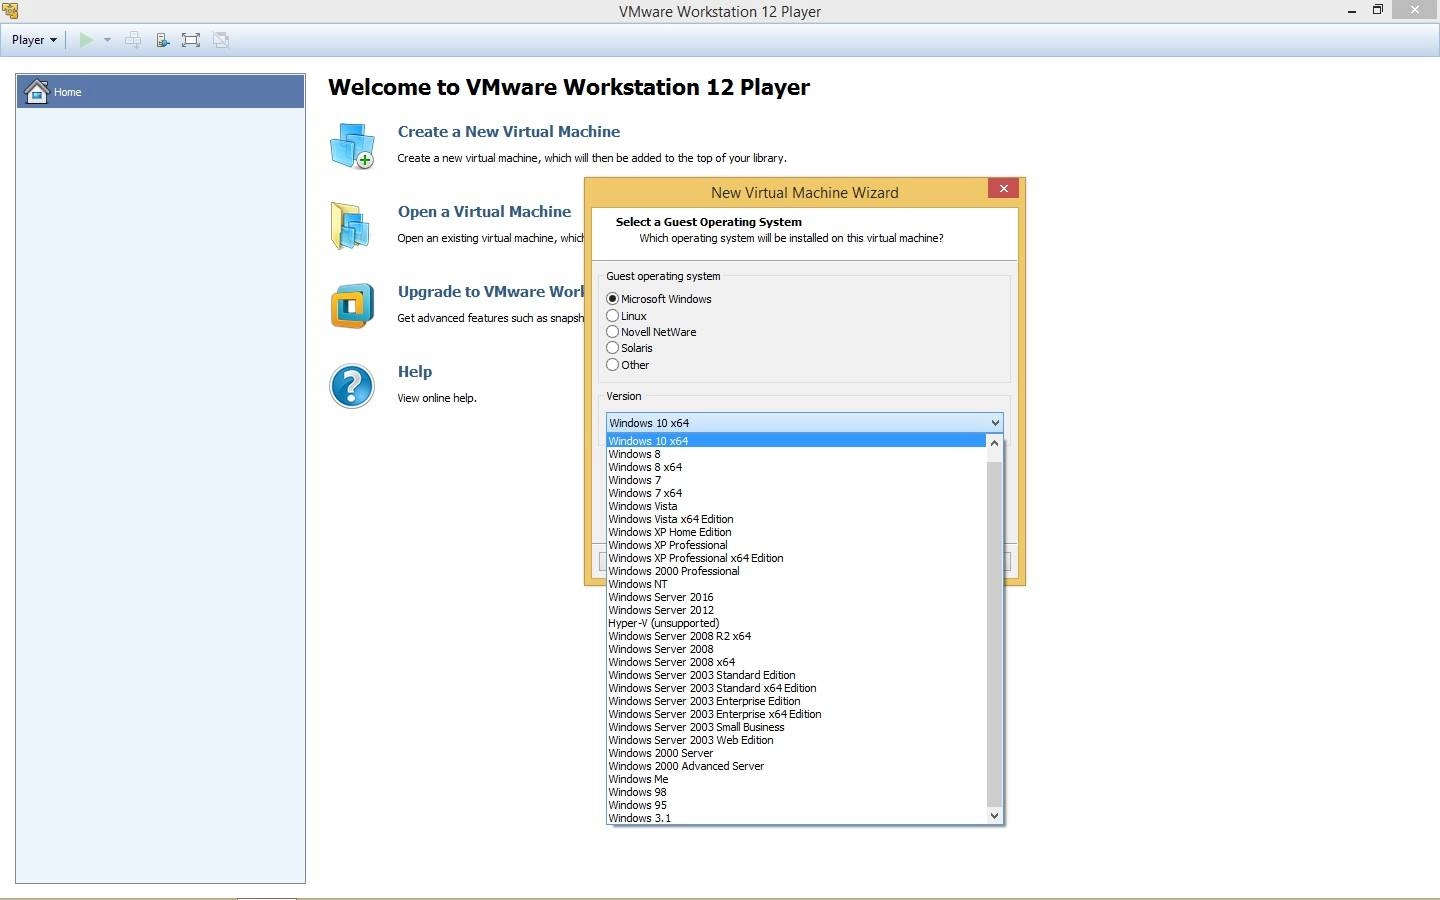Choose Windows 7 x64 in the version list
The image size is (1440, 900).
[796, 493]
